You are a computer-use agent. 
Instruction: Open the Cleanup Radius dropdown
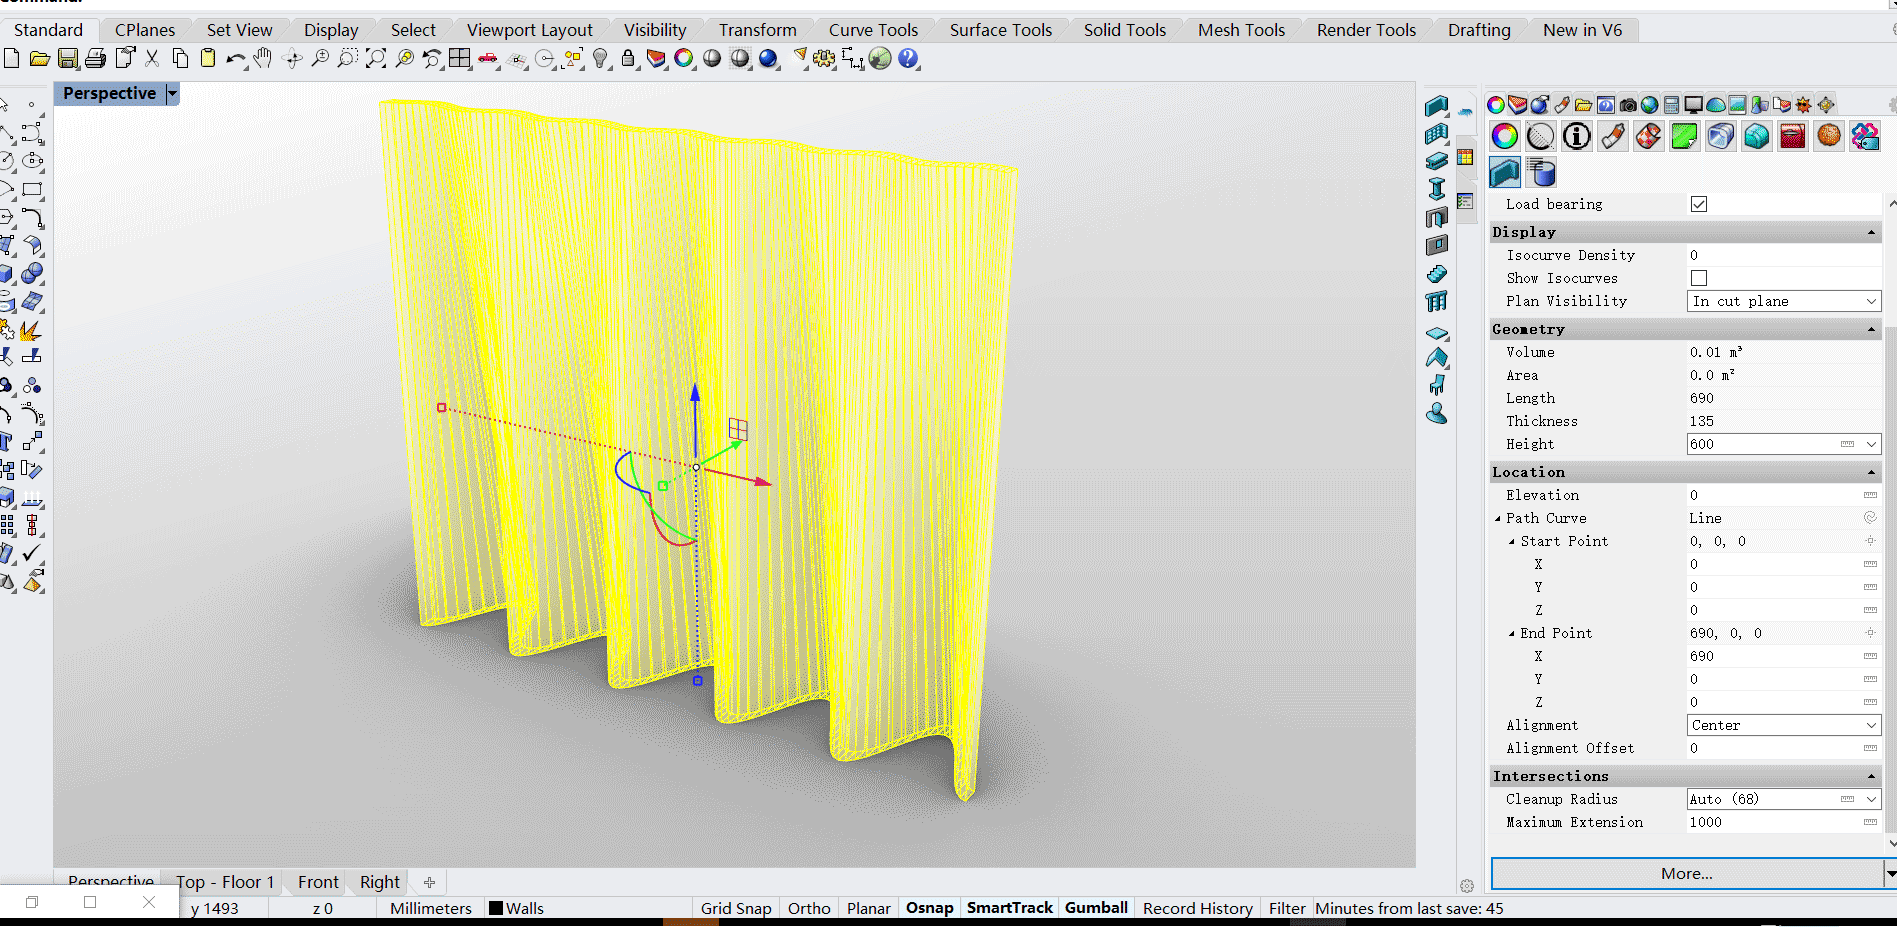pos(1871,799)
